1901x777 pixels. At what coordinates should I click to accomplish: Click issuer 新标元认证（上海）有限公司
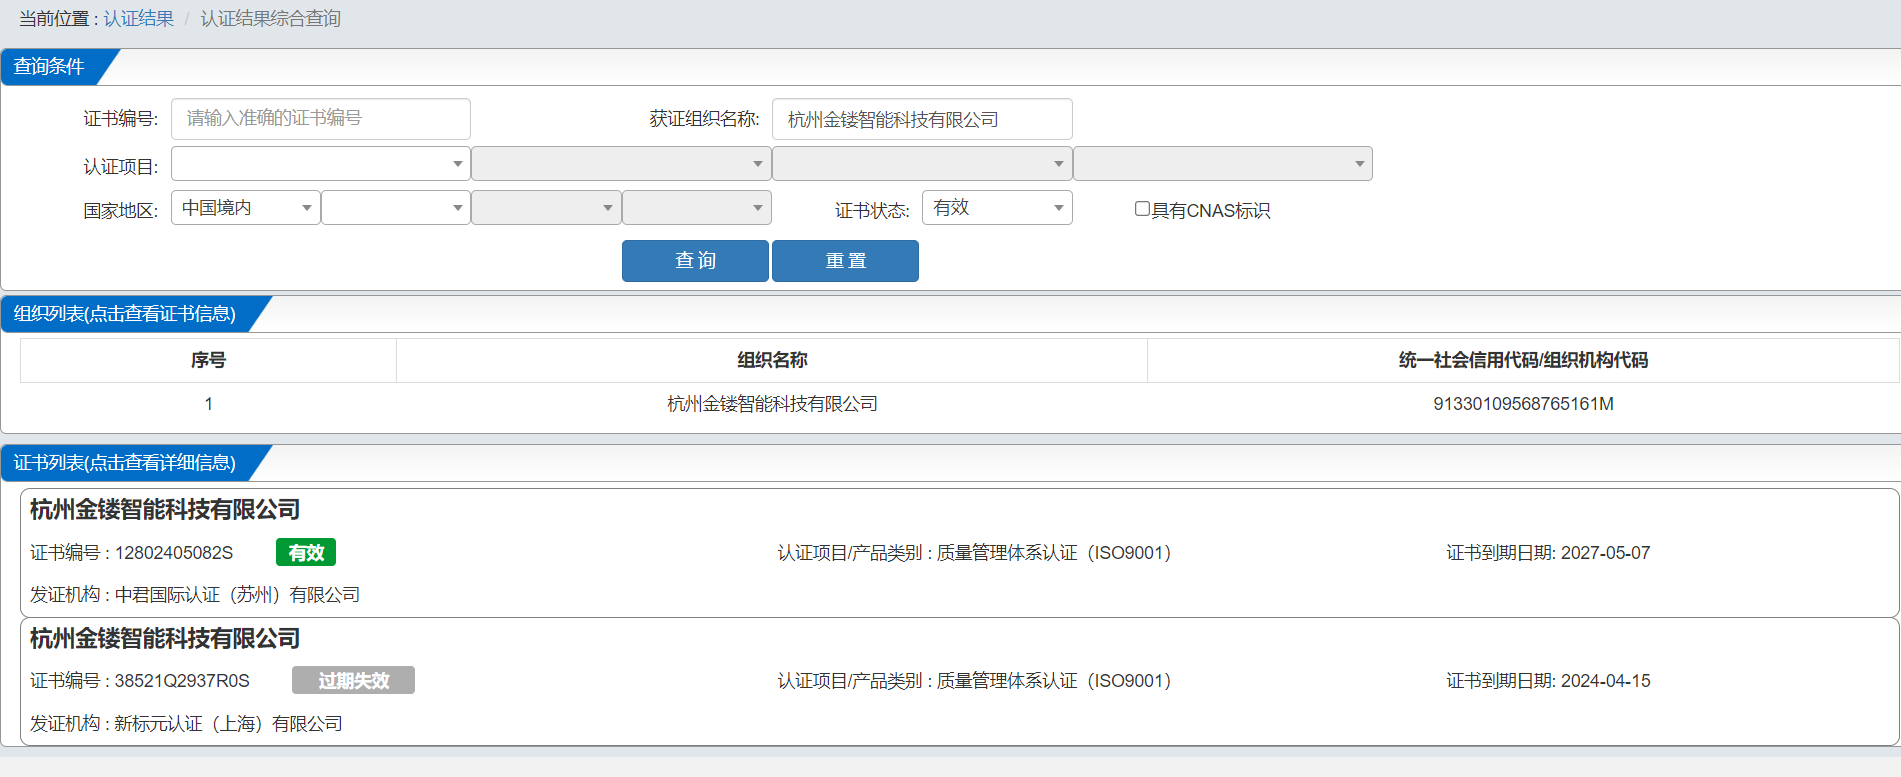click(228, 724)
